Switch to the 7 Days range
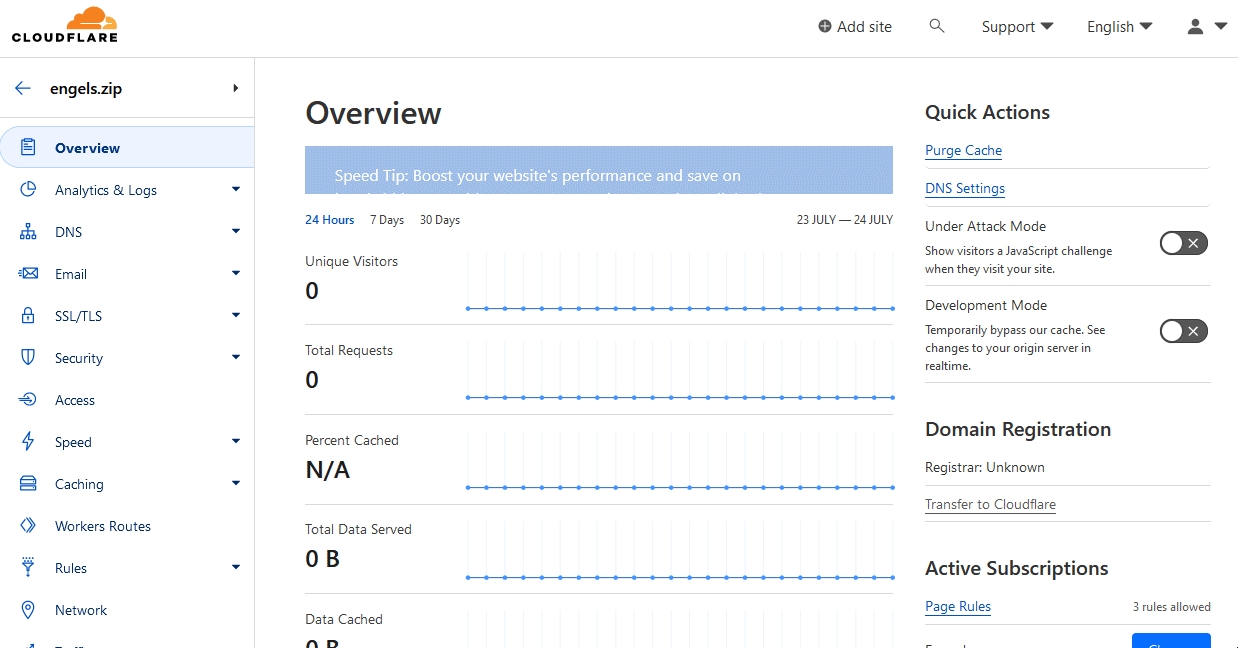This screenshot has height=648, width=1238. coord(387,220)
